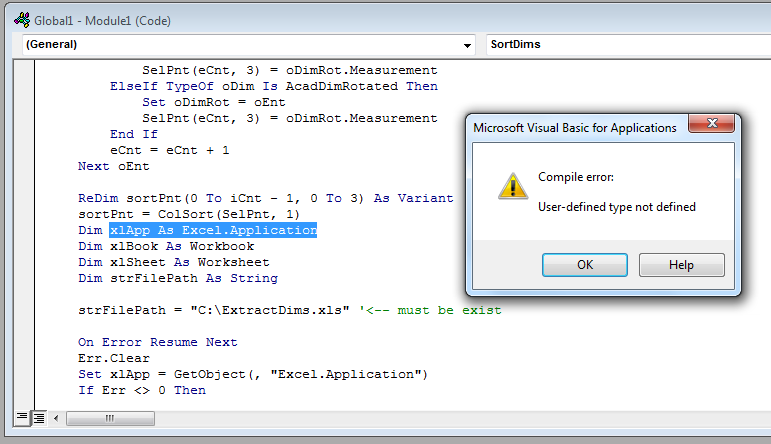Click the Set xlApp = GetObject line
Viewport: 771px width, 444px height.
click(x=253, y=374)
